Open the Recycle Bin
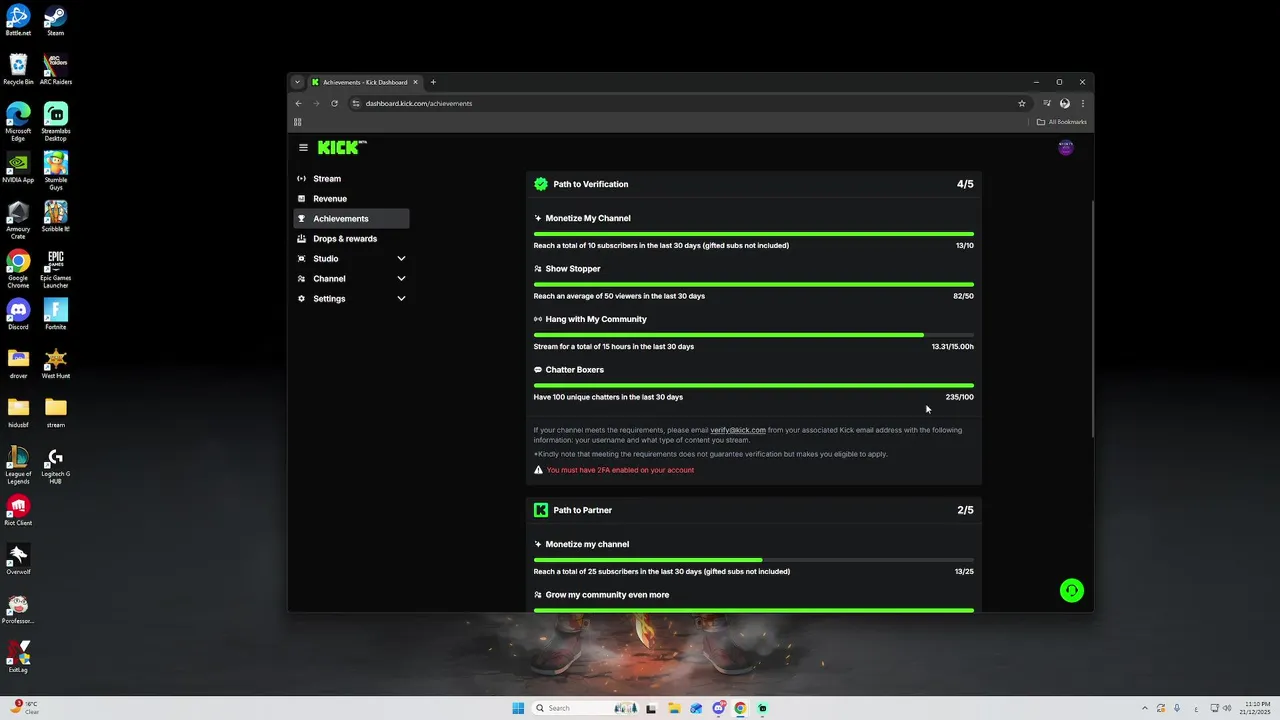This screenshot has width=1280, height=720. [x=18, y=69]
